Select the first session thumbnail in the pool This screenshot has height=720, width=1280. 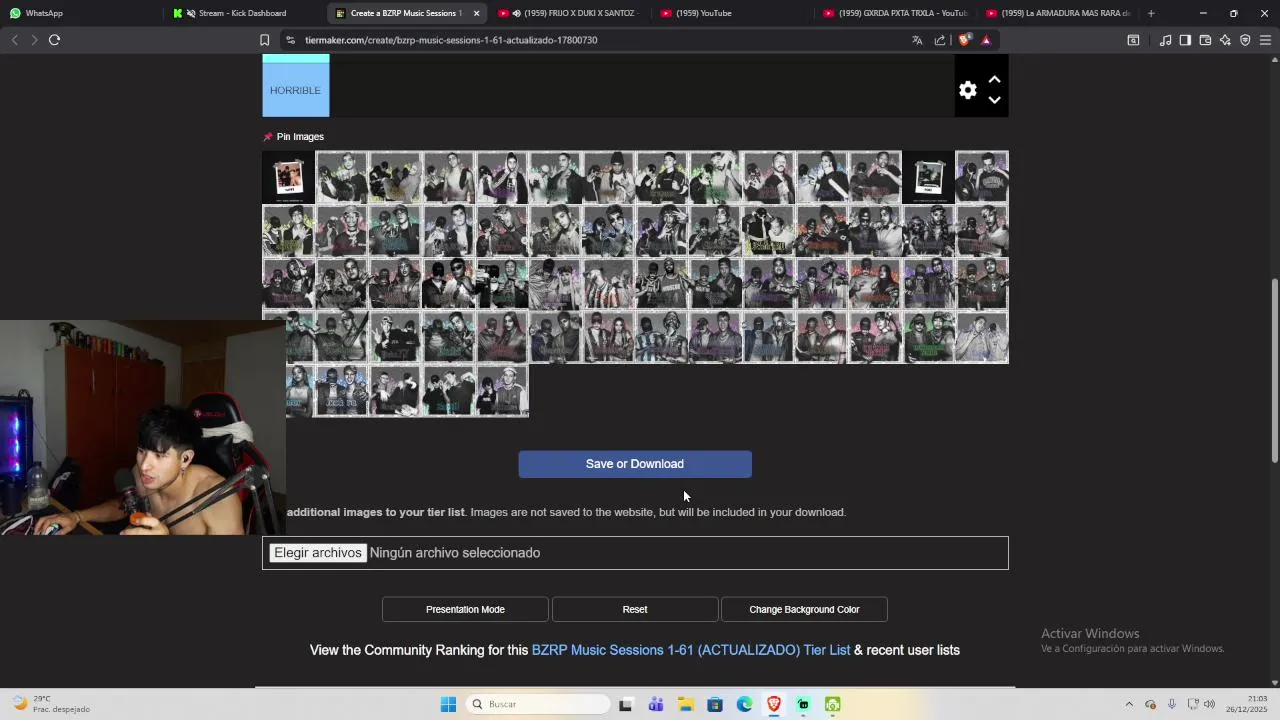(x=288, y=177)
